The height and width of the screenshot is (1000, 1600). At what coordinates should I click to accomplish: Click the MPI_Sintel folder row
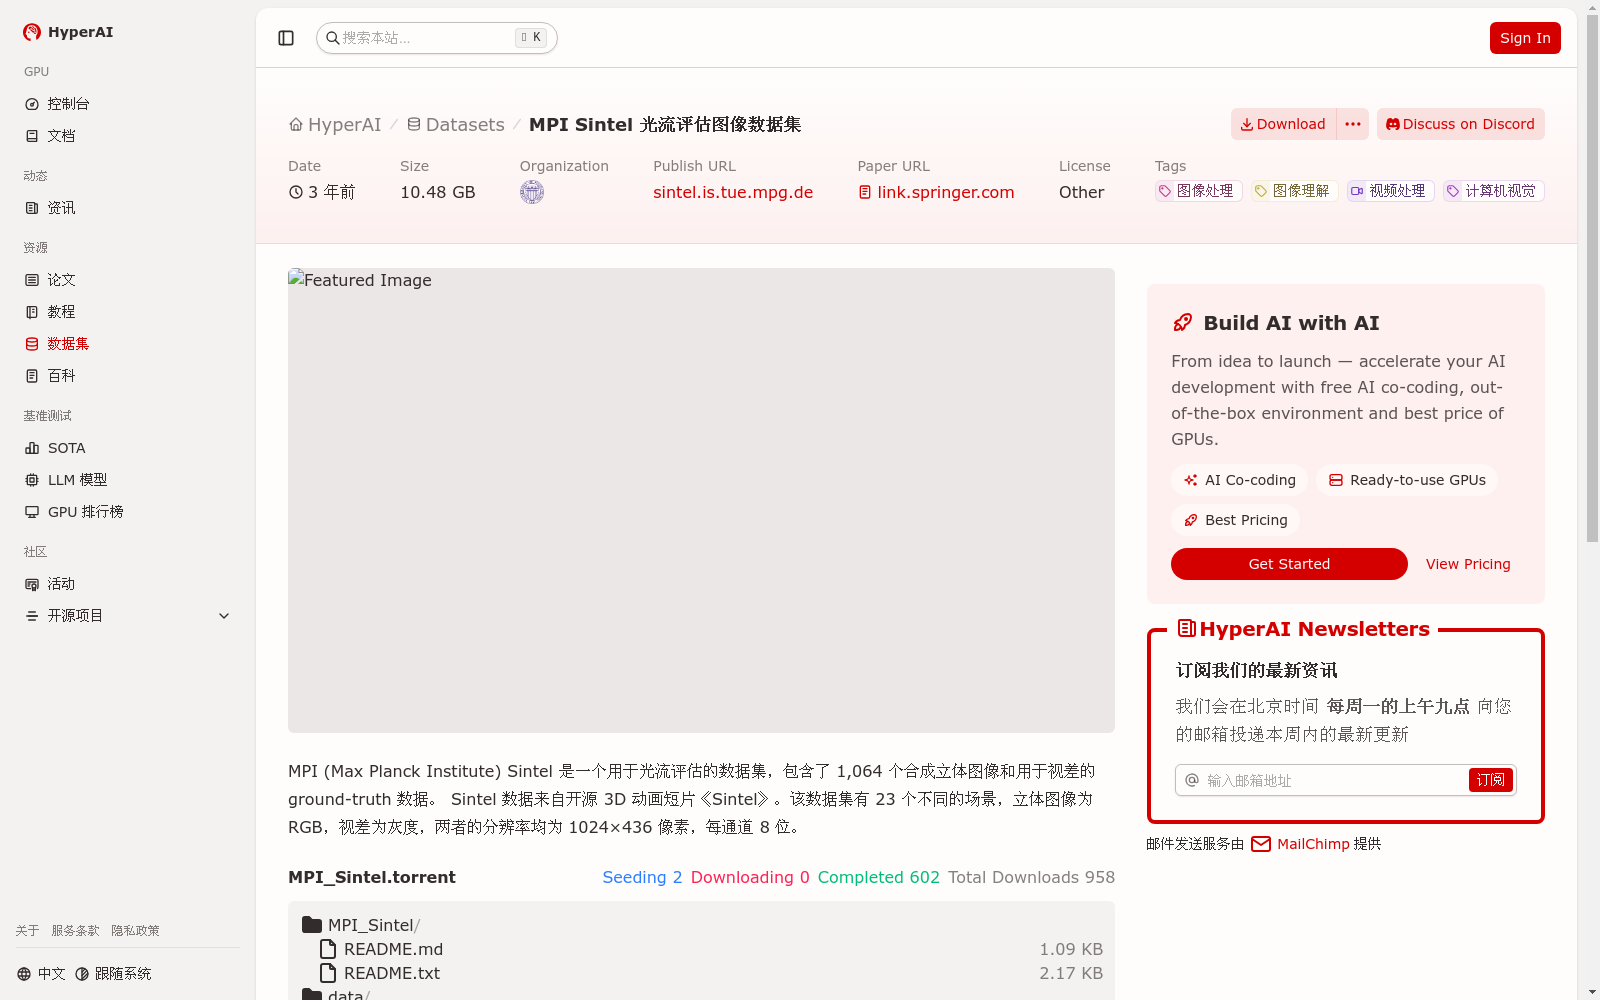[701, 925]
